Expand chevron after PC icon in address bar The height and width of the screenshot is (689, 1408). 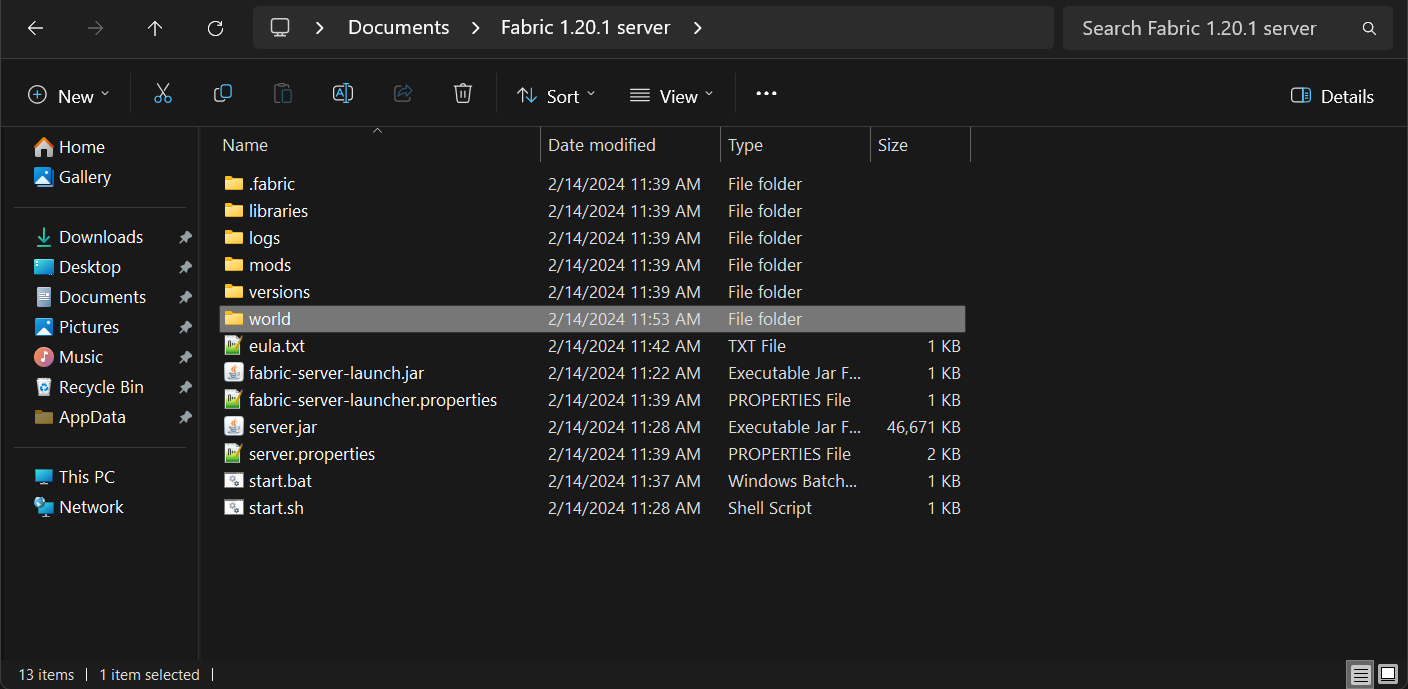319,28
